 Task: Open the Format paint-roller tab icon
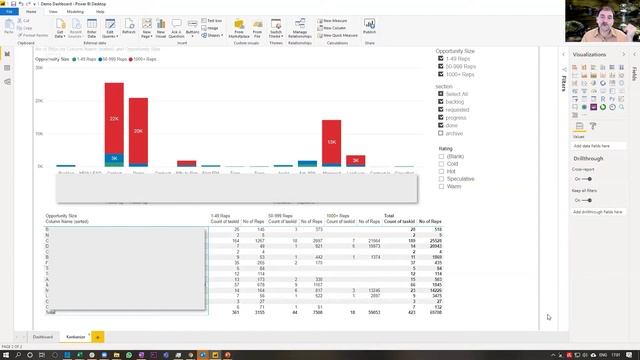(x=593, y=126)
